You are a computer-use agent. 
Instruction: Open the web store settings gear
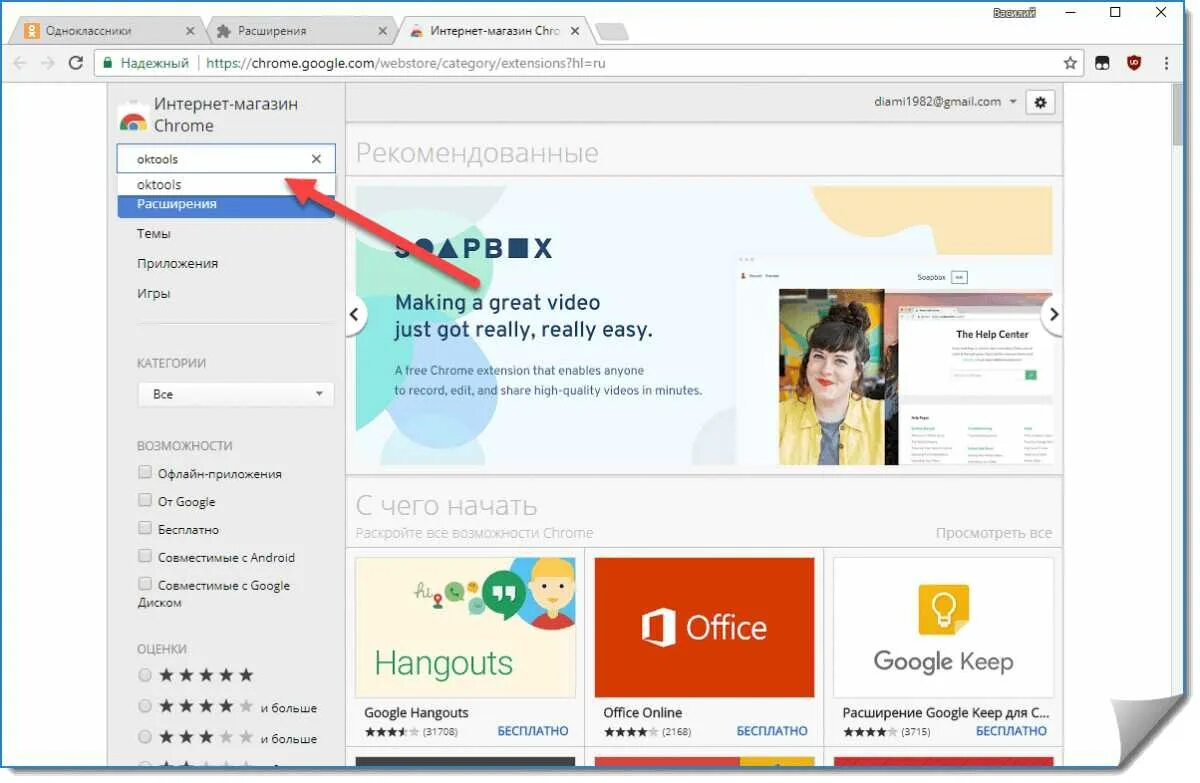(x=1040, y=102)
